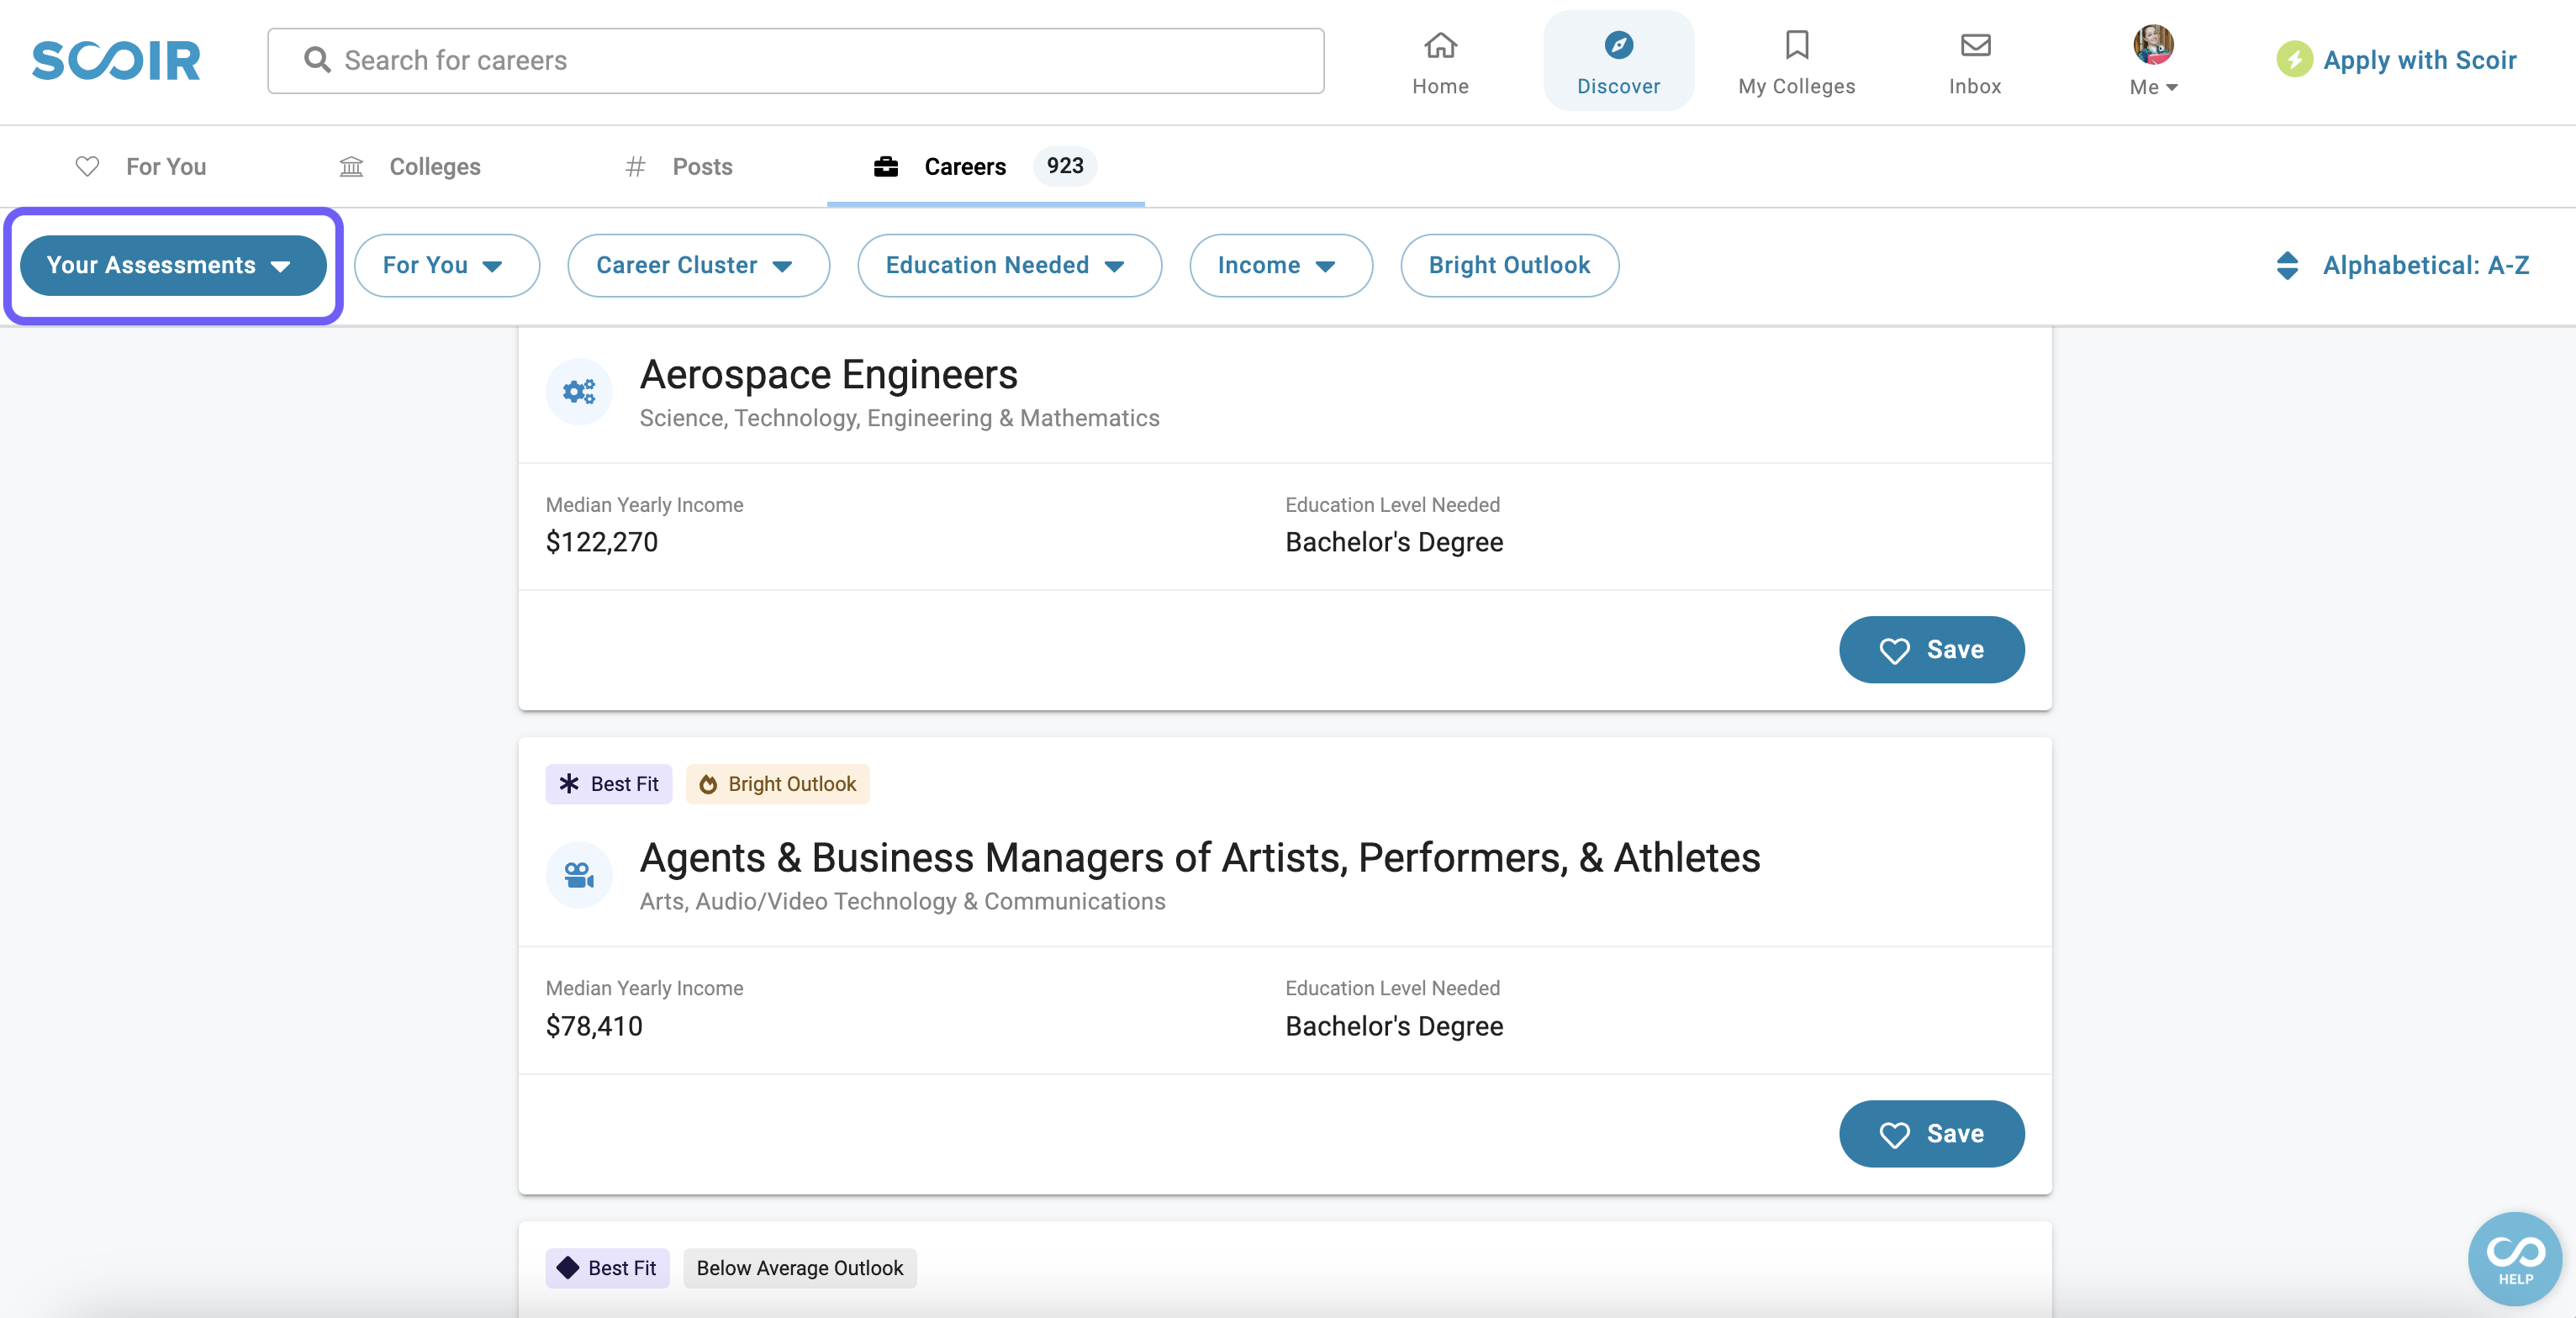Screen dimensions: 2576x1318
Task: Save the Aerospace Engineers career
Action: [x=1931, y=650]
